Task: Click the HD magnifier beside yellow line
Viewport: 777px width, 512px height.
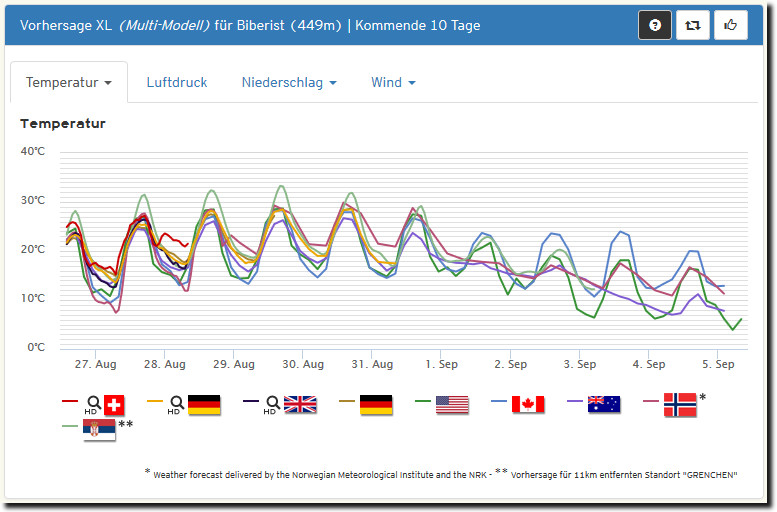Action: pos(175,405)
